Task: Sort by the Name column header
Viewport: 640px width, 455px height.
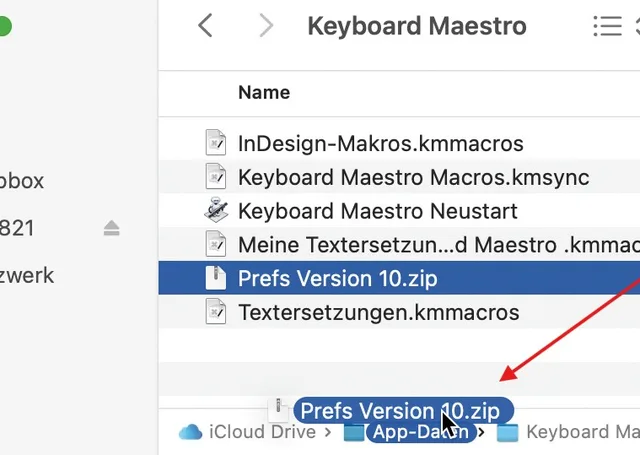Action: [x=264, y=92]
